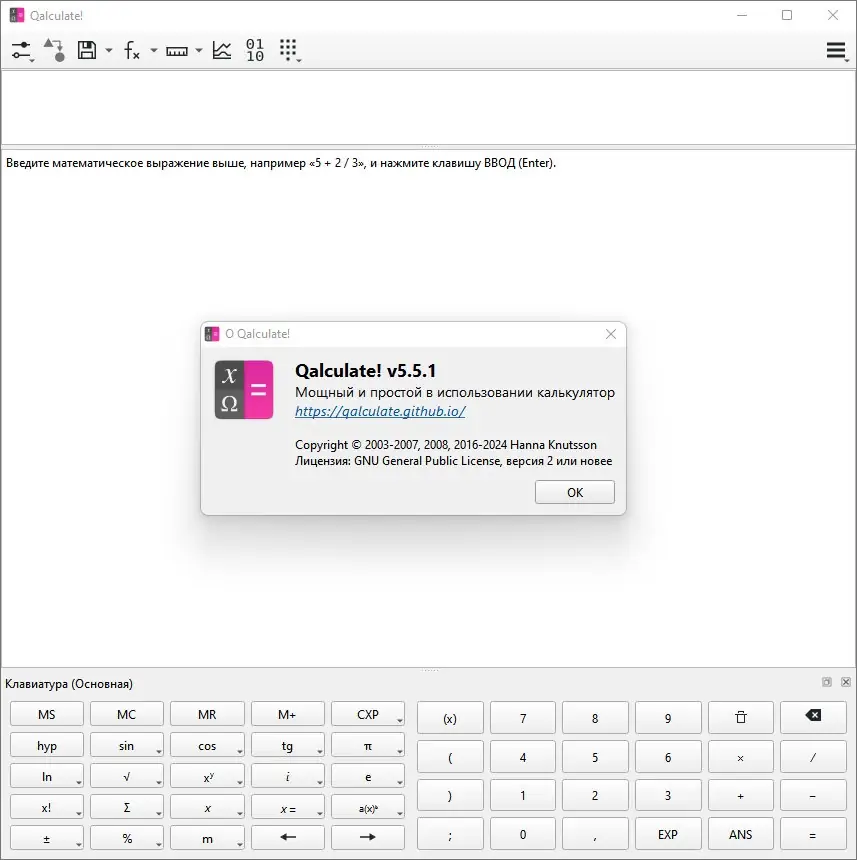Open the fx functions icon
Viewport: 857px width, 860px height.
click(132, 50)
